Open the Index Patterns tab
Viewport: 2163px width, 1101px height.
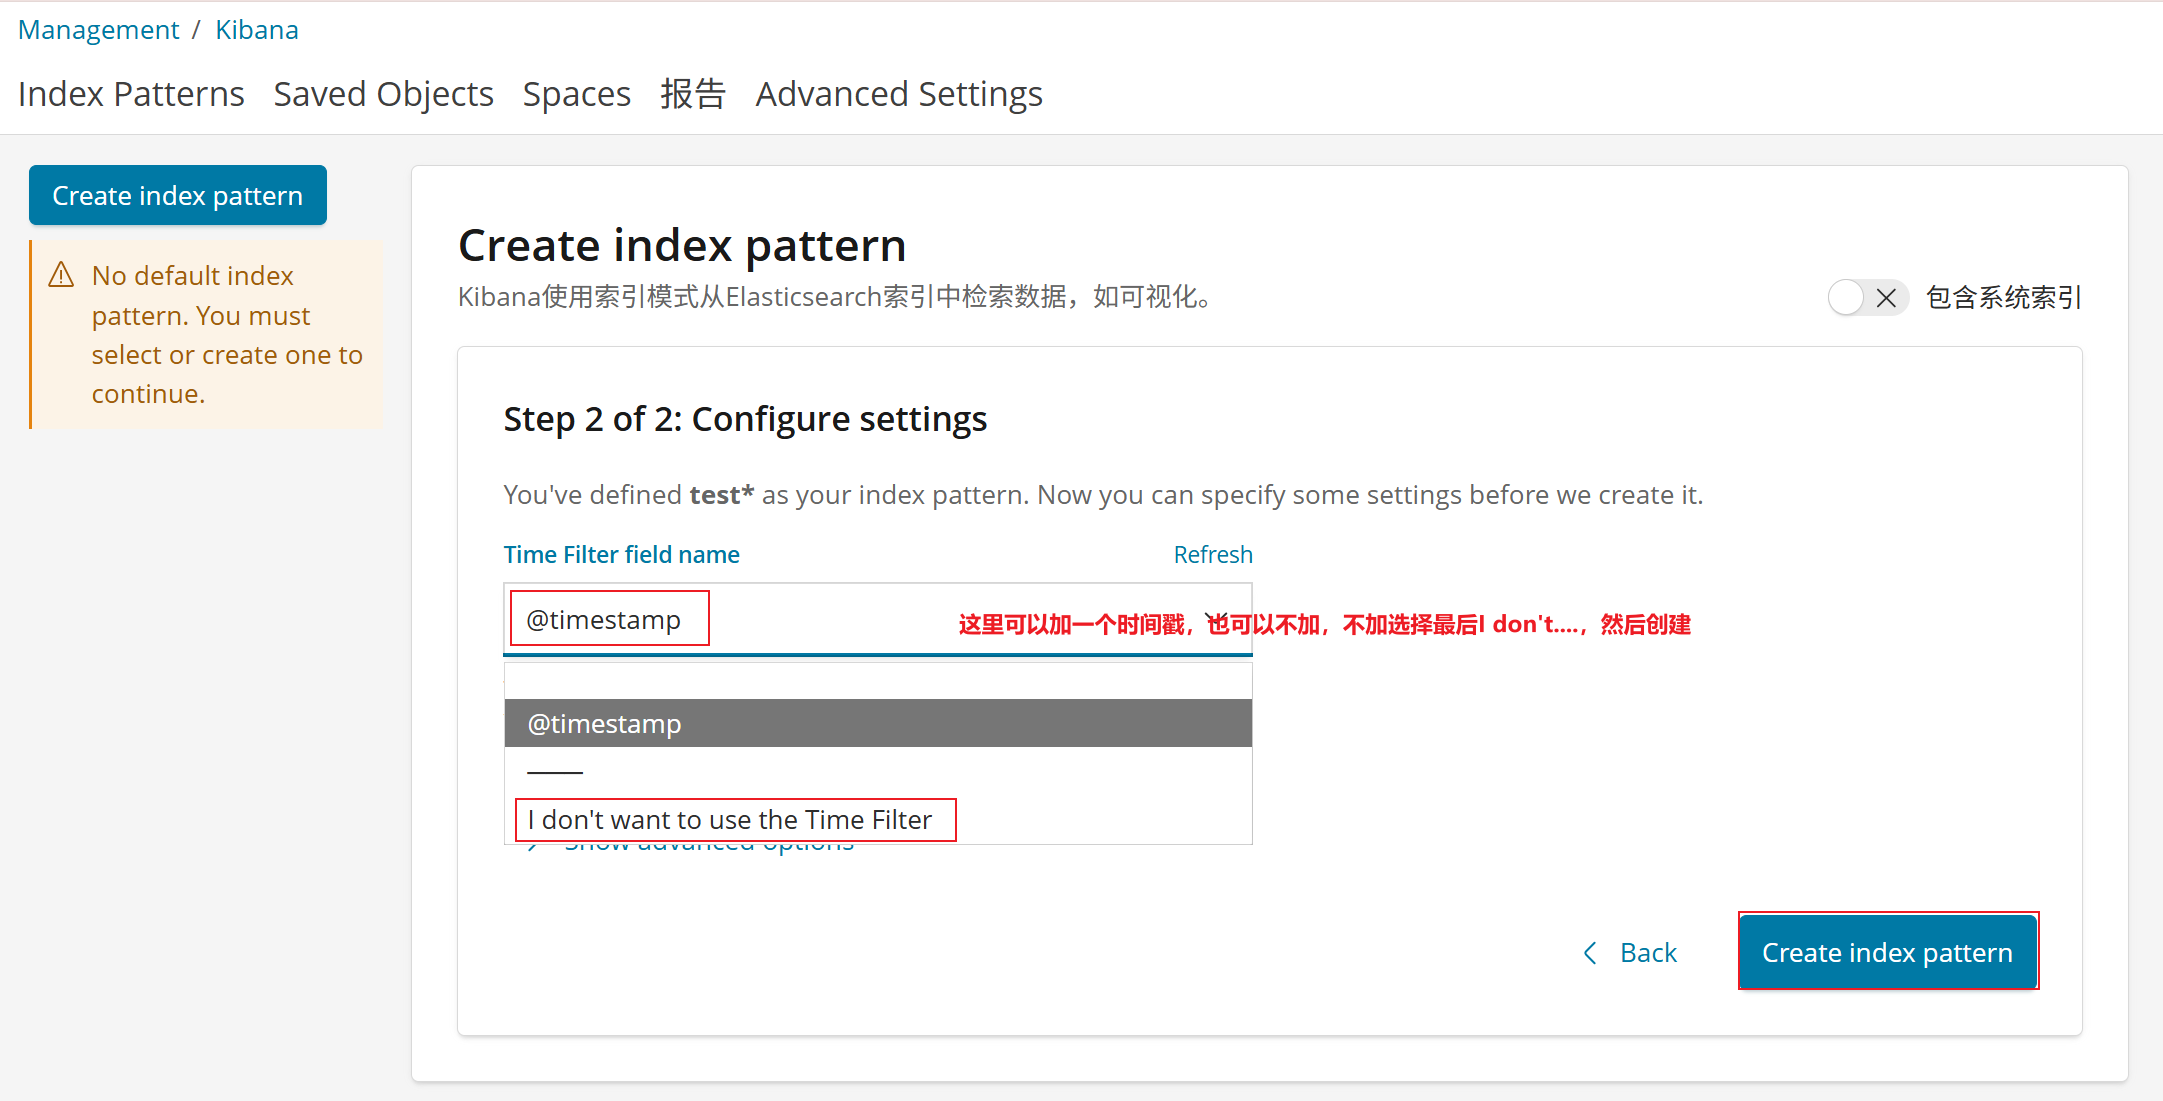coord(131,94)
